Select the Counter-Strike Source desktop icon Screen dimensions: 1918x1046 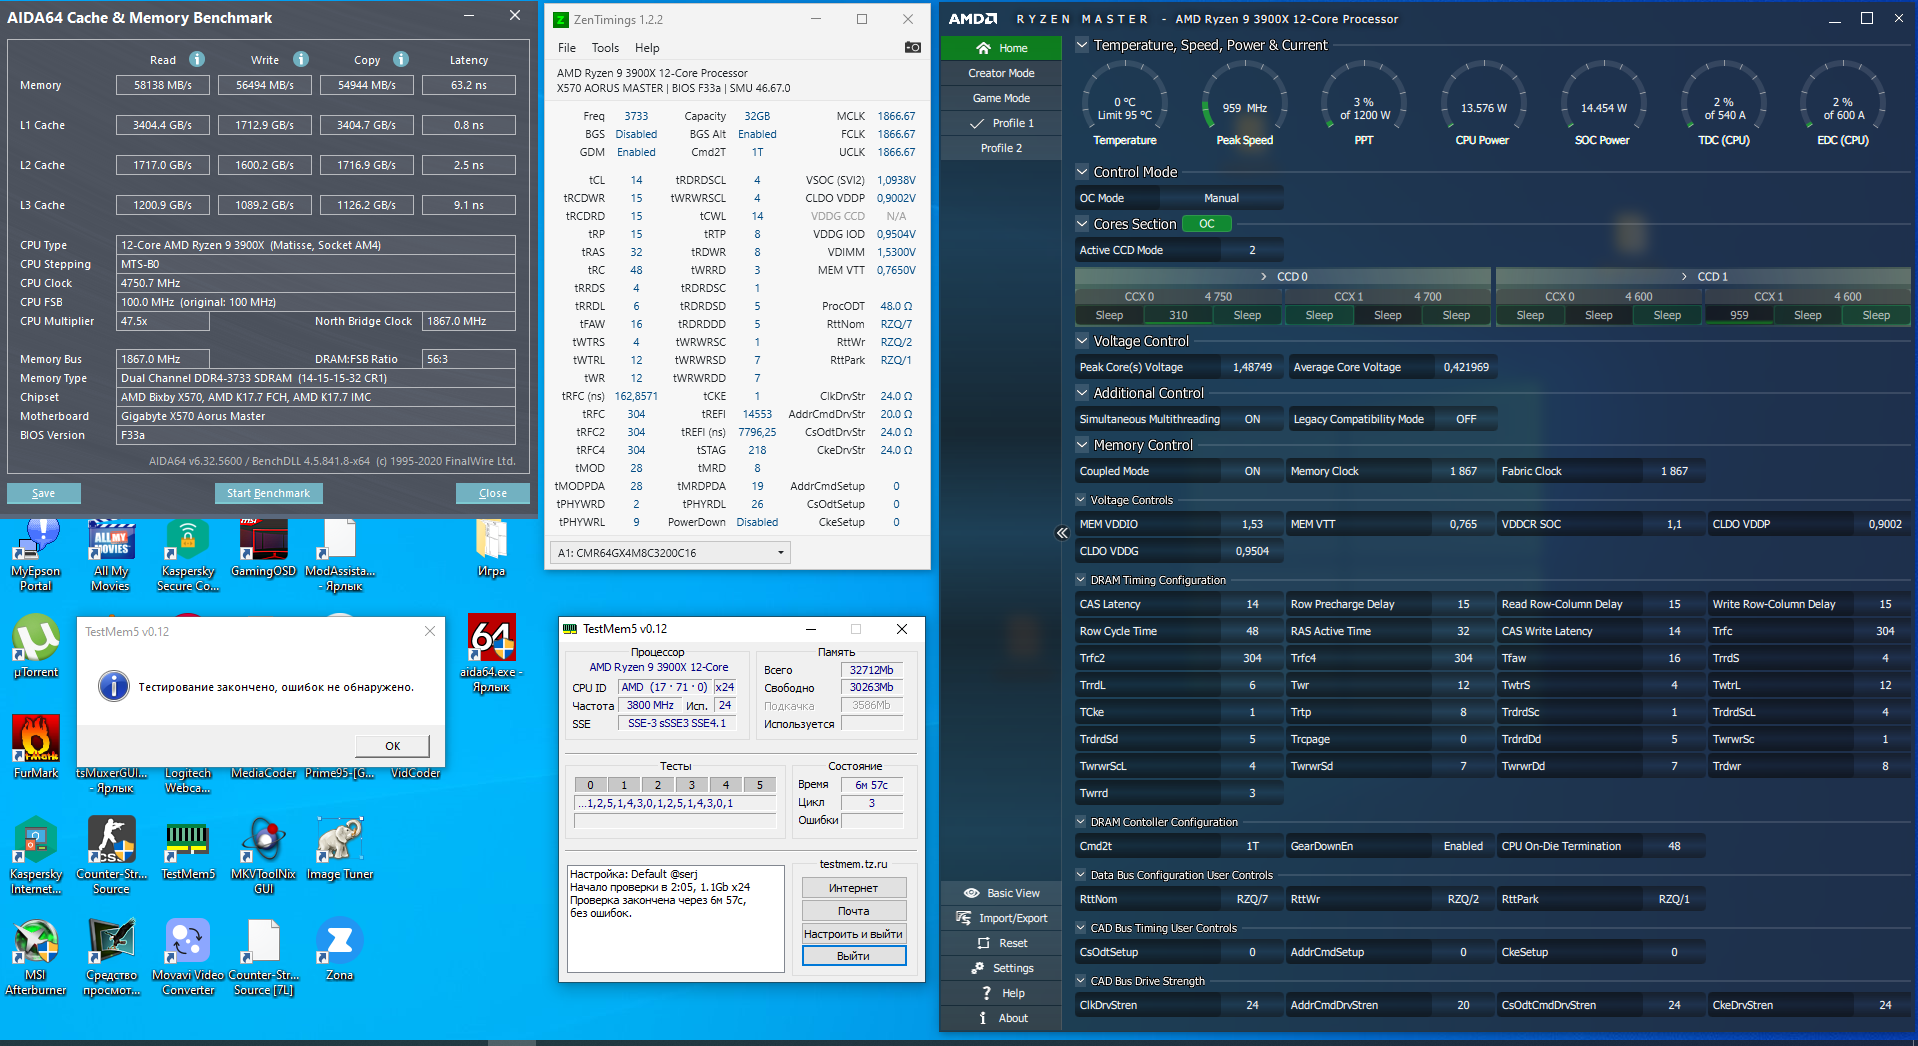click(x=111, y=856)
